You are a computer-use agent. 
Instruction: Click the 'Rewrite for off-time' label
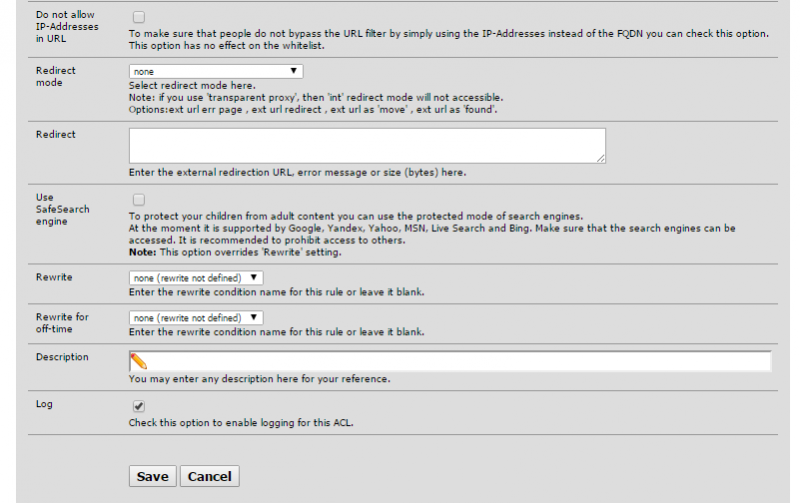[62, 323]
